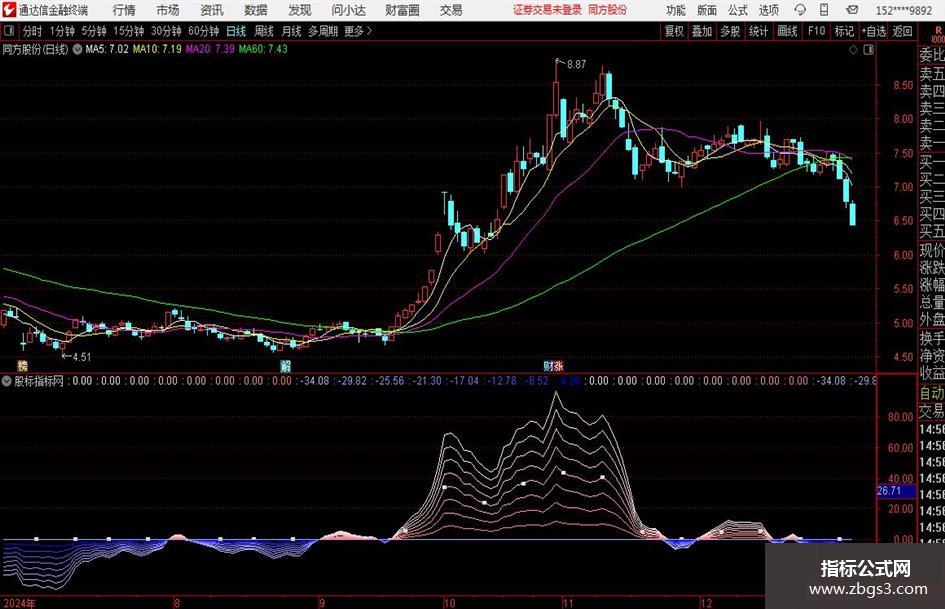
Task: Click the 8.87 high price label
Action: (576, 65)
